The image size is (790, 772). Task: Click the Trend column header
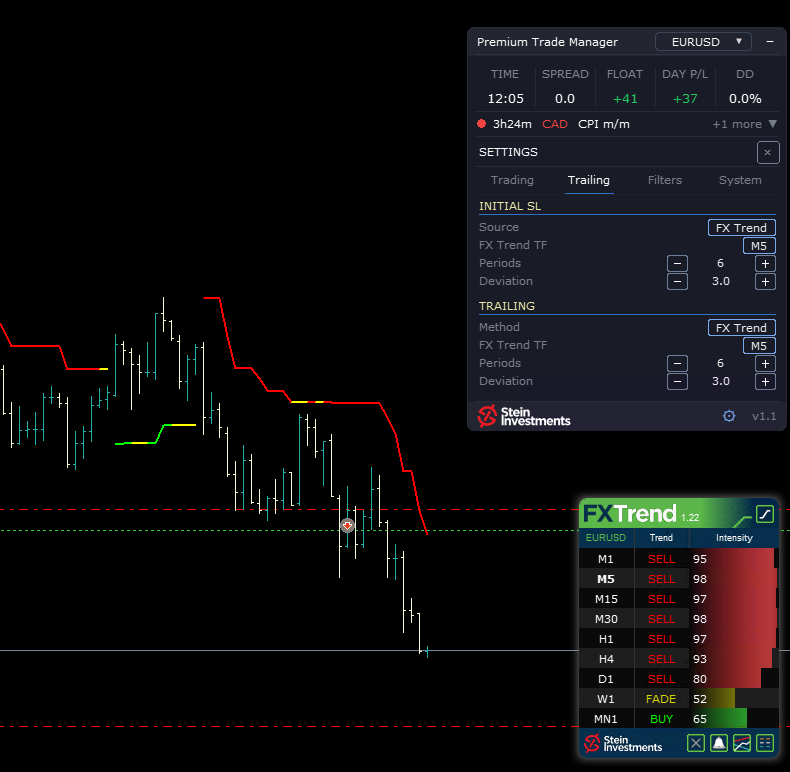[x=661, y=538]
